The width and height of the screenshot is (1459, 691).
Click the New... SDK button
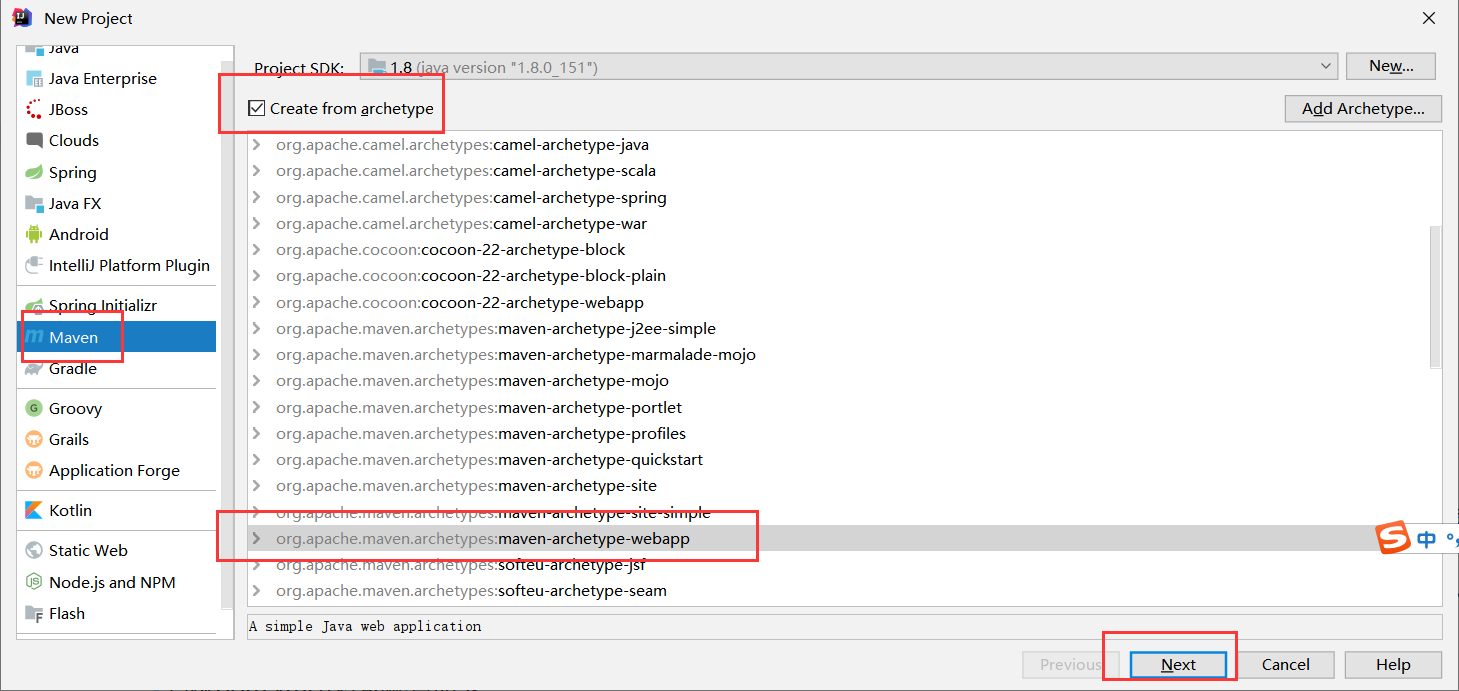click(1391, 66)
